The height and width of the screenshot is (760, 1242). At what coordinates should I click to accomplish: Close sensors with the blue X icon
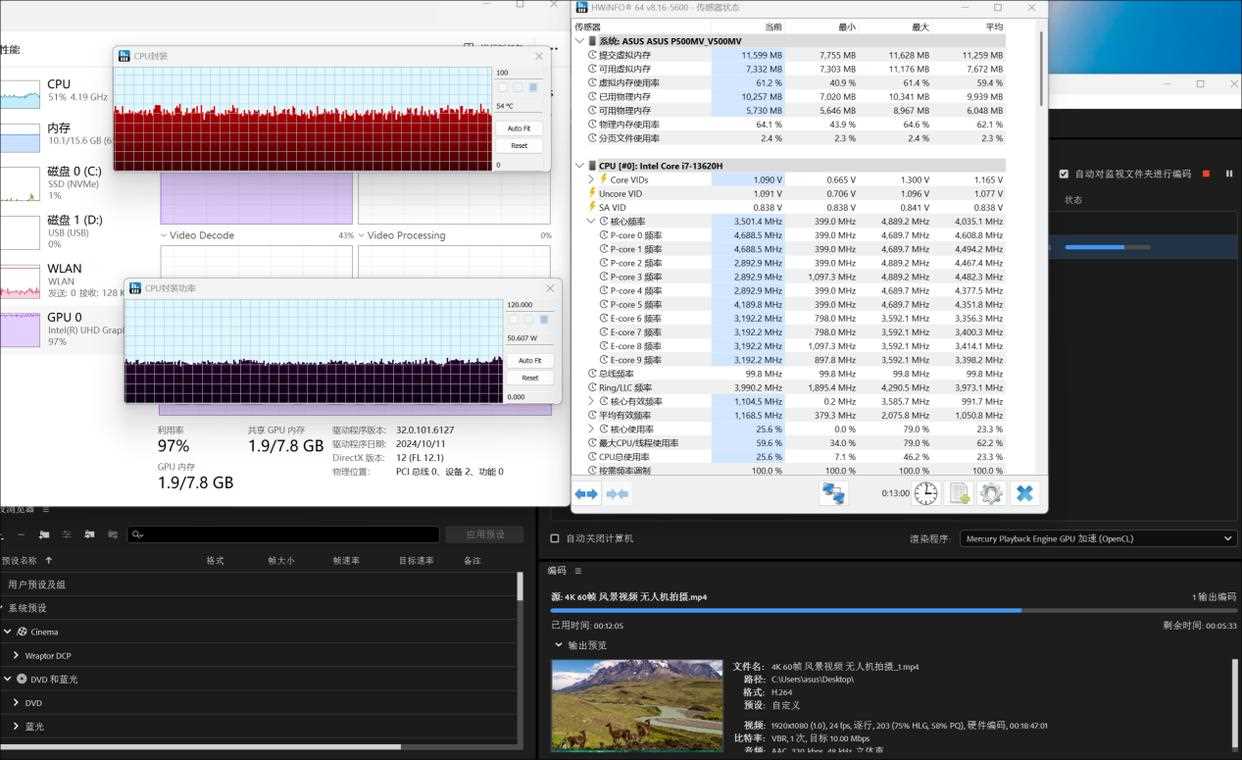tap(1024, 493)
